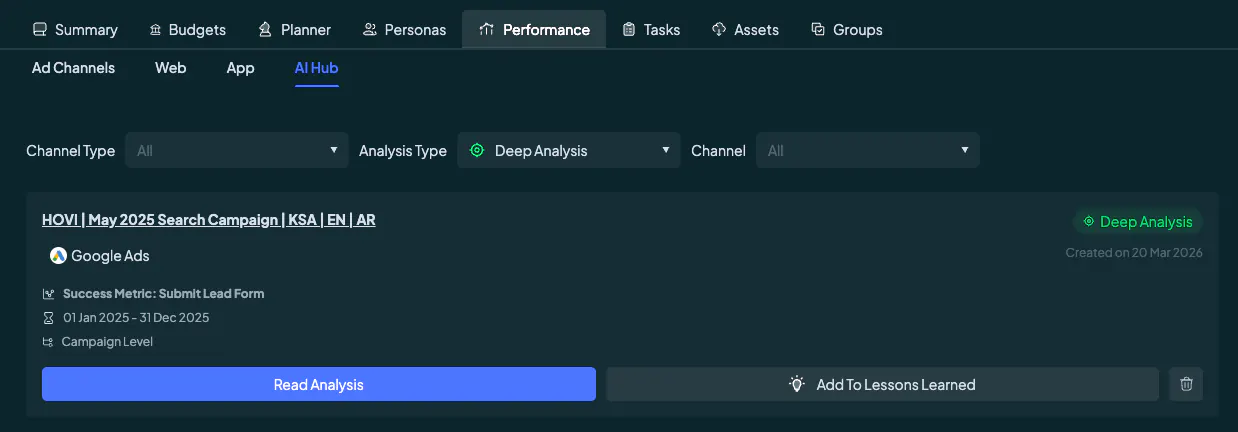This screenshot has height=432, width=1238.
Task: Expand the Channel dropdown
Action: 868,150
